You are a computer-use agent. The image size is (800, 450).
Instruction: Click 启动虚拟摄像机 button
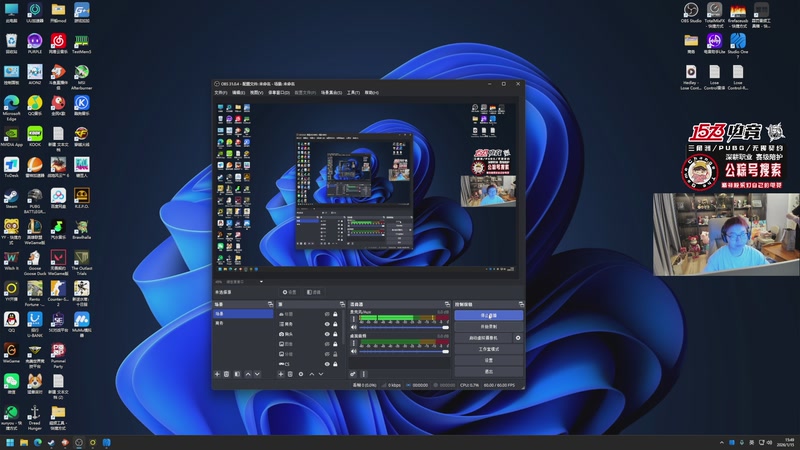[483, 338]
